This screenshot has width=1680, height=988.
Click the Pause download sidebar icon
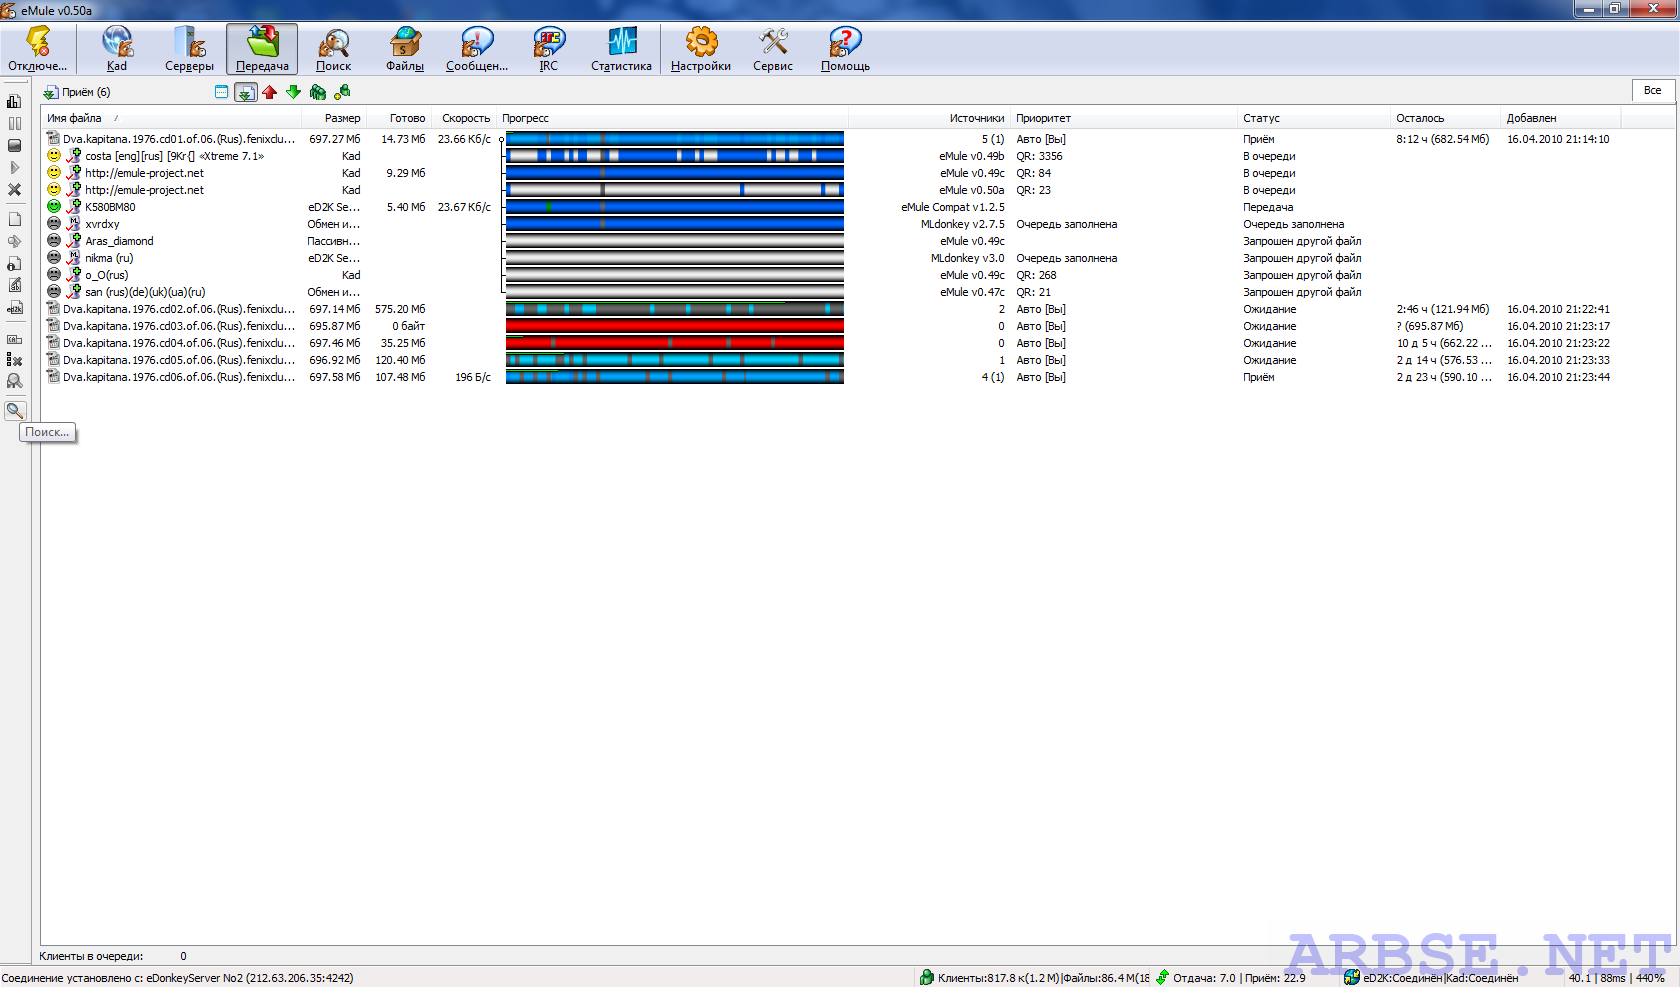coord(14,123)
